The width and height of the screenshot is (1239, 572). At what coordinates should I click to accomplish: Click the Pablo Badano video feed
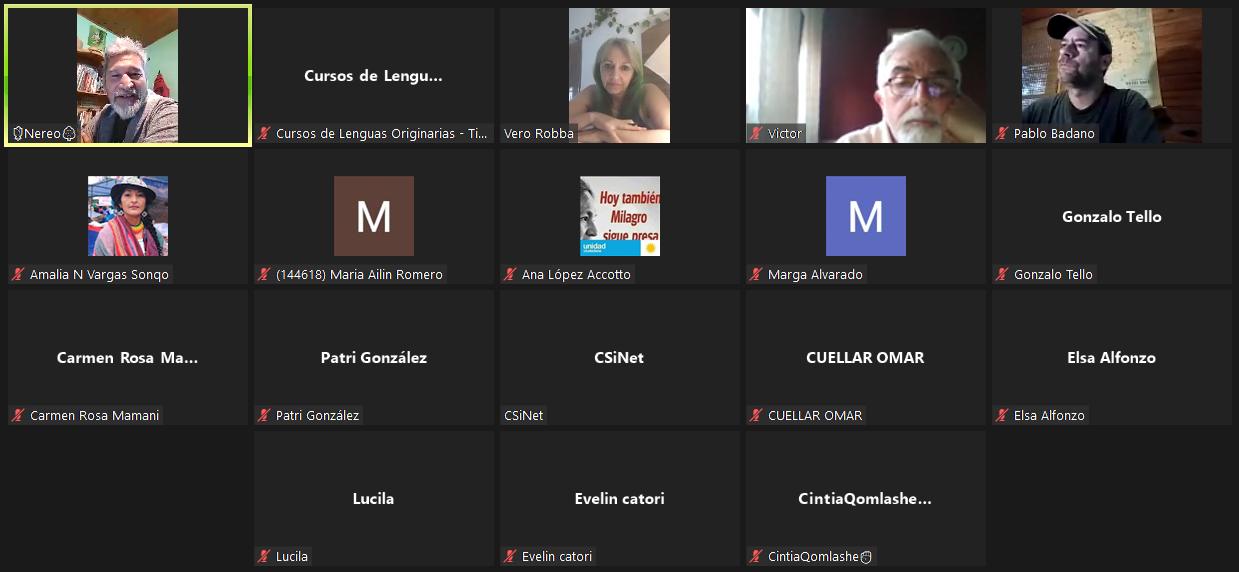click(x=1111, y=75)
